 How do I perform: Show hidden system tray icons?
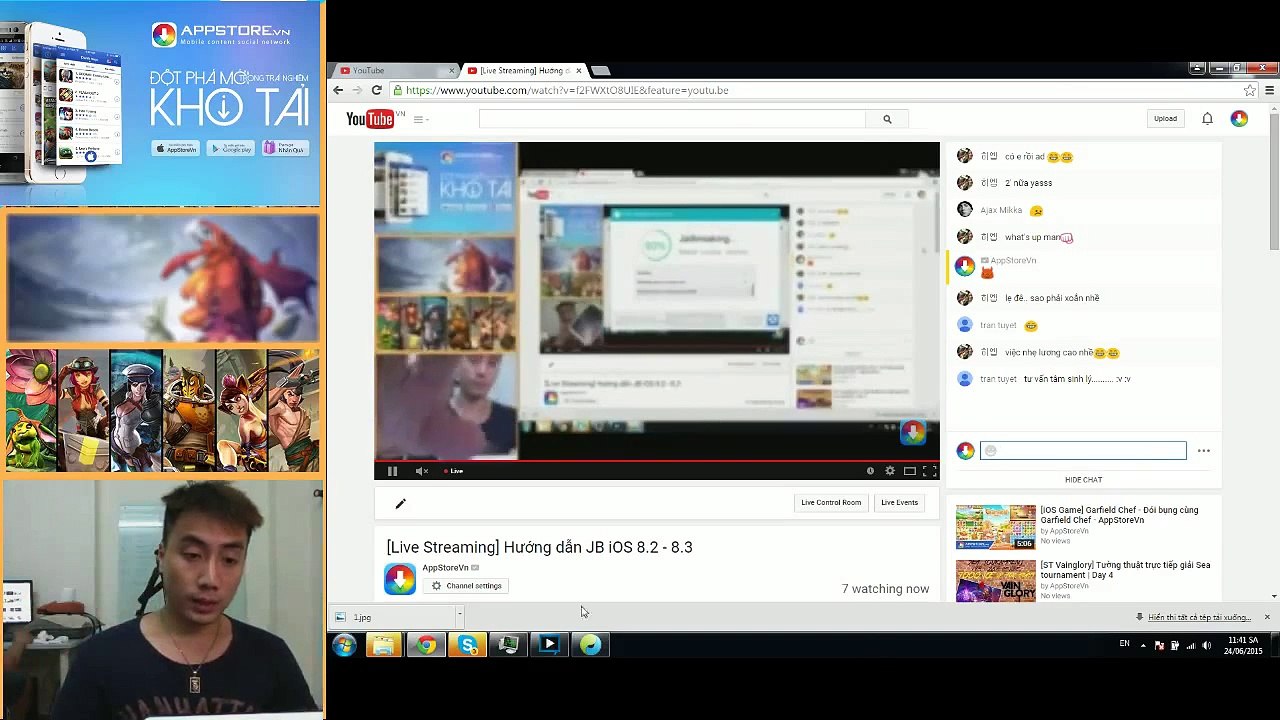(x=1143, y=645)
